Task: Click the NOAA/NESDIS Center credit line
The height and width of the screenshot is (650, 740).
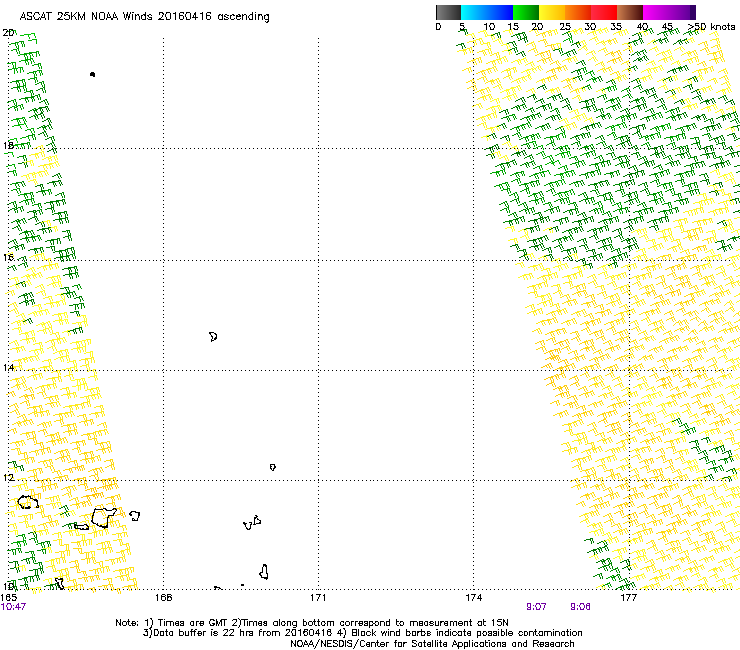Action: (432, 644)
